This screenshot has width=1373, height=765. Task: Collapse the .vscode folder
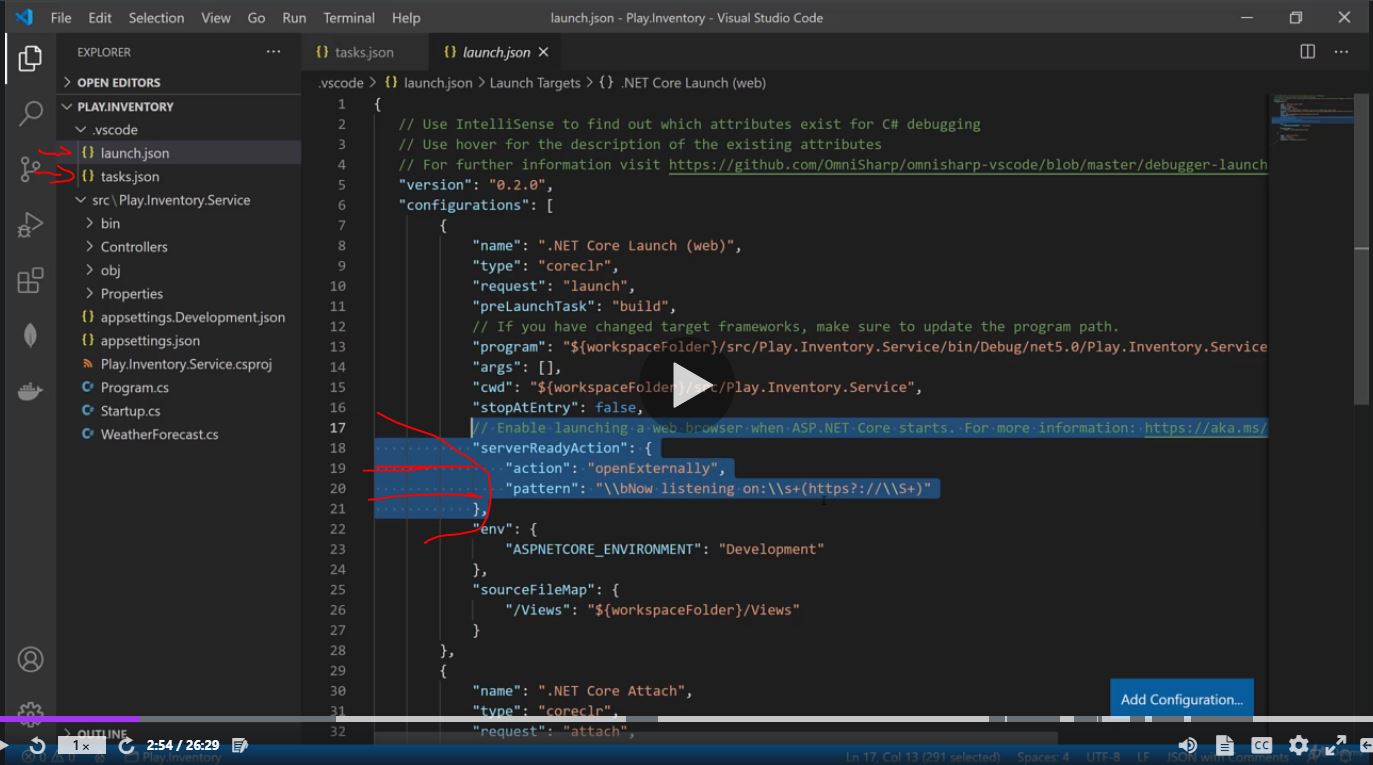[179, 129]
